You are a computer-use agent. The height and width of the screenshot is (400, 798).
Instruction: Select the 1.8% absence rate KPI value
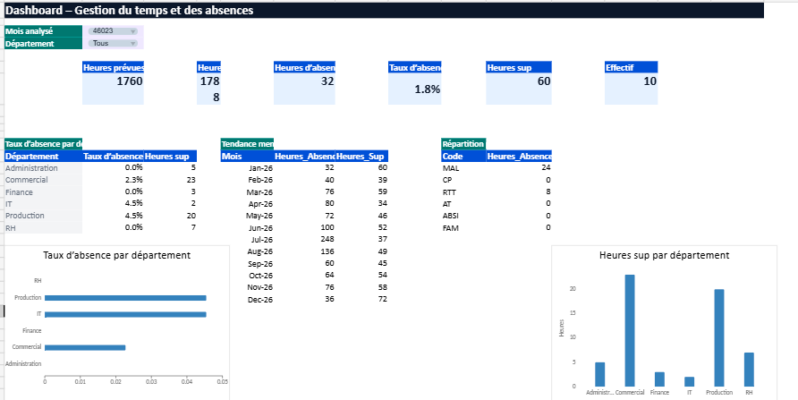[415, 89]
